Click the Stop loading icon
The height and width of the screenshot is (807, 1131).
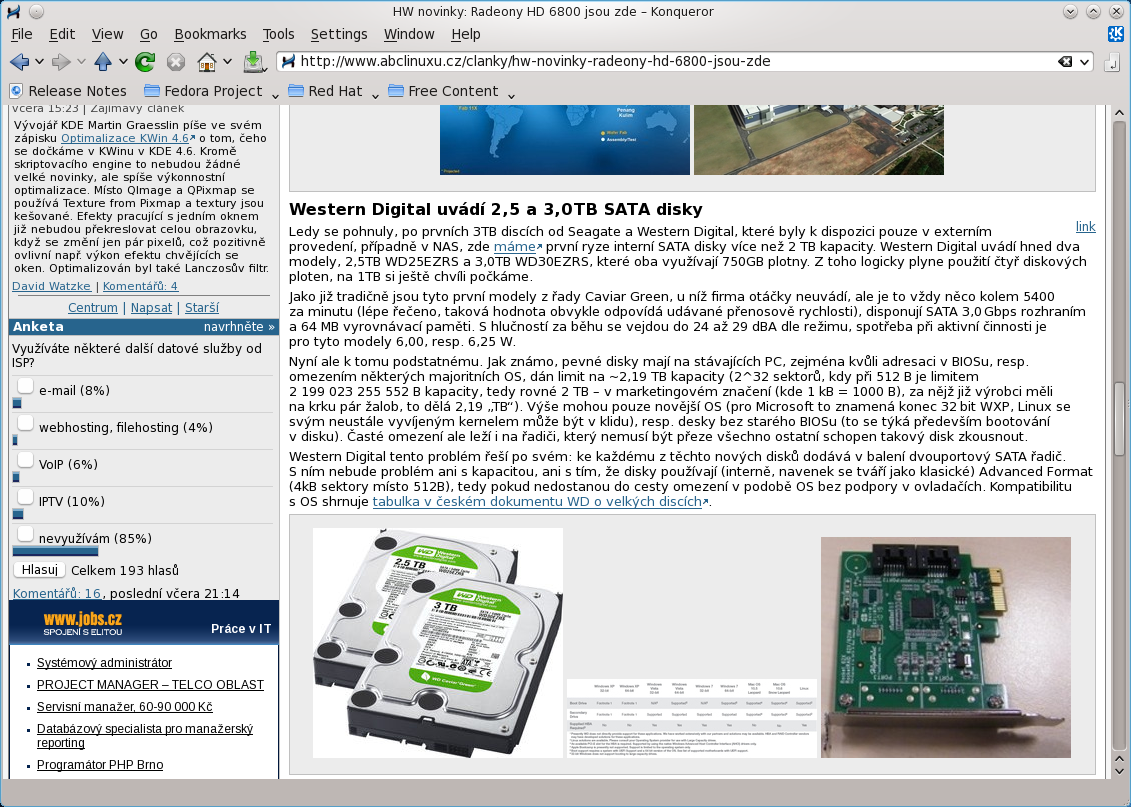point(175,62)
